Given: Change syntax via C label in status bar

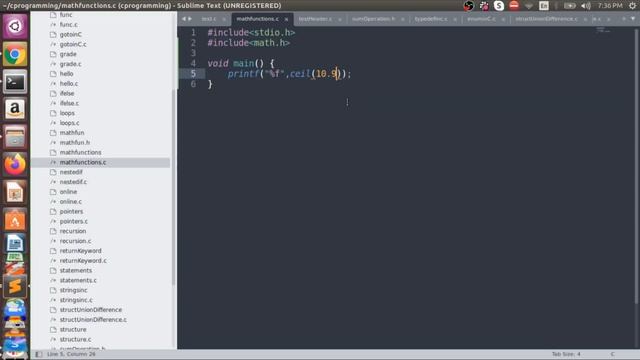Looking at the screenshot, I should coord(612,354).
